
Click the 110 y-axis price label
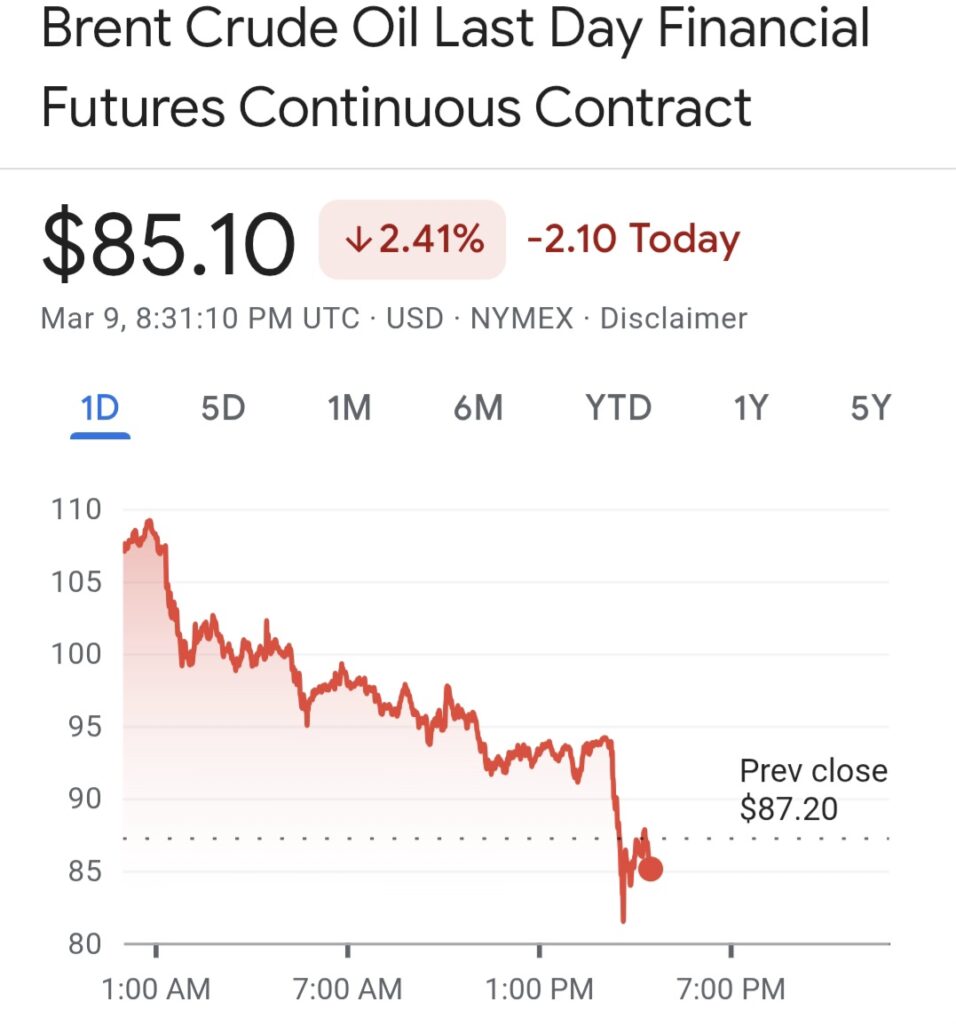click(x=76, y=510)
